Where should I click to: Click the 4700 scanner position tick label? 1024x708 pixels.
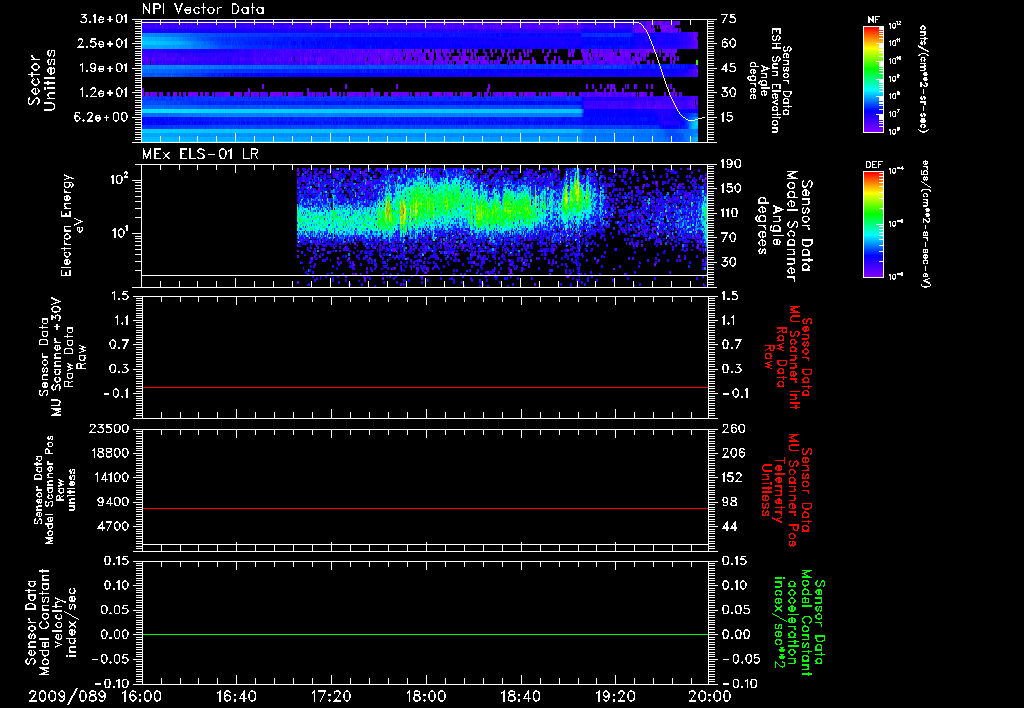pyautogui.click(x=112, y=526)
